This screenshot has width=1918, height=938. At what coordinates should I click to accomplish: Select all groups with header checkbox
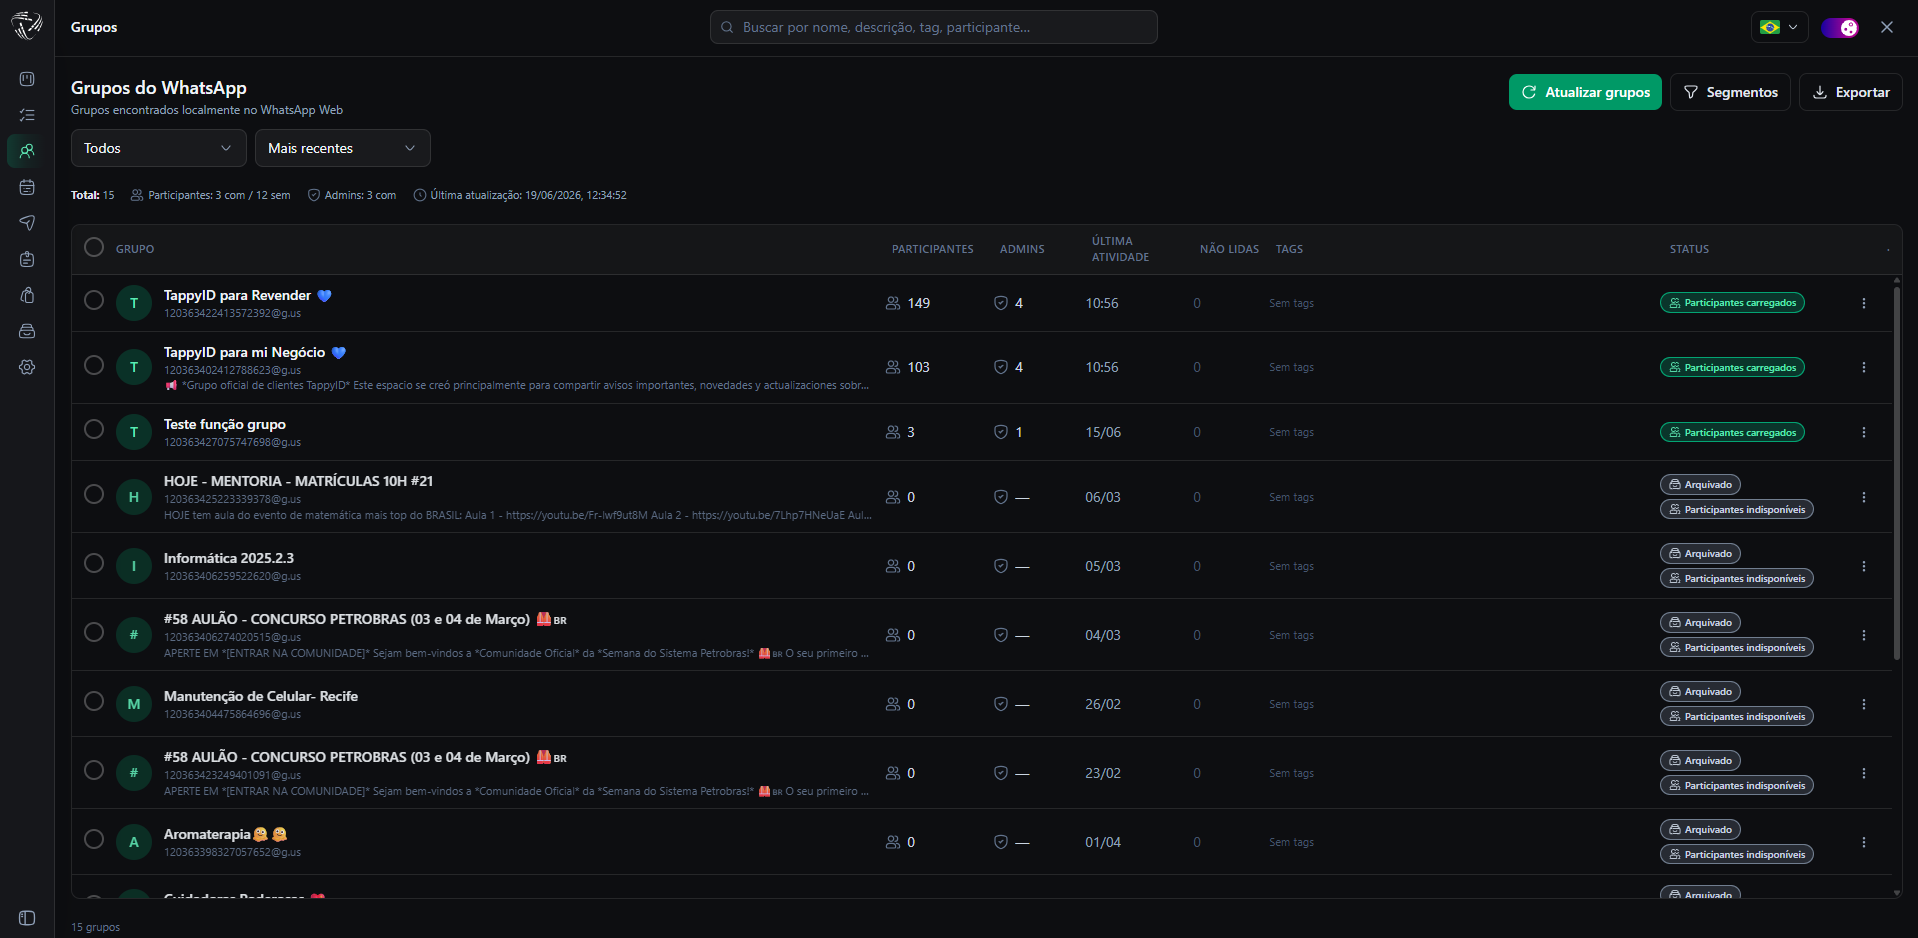94,247
